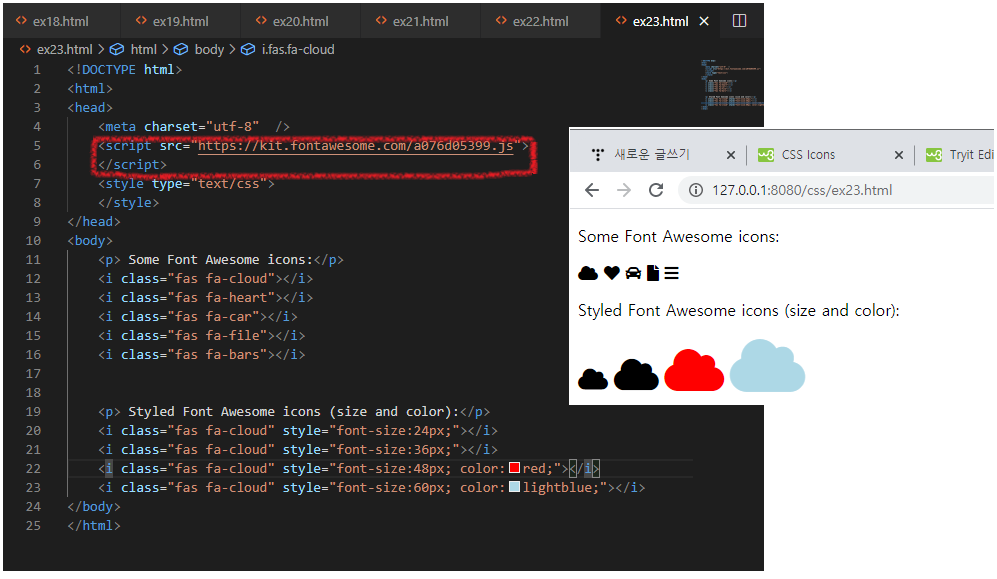Click the cube icon before html breadcrumb
Viewport: 997px width, 579px height.
tap(117, 50)
